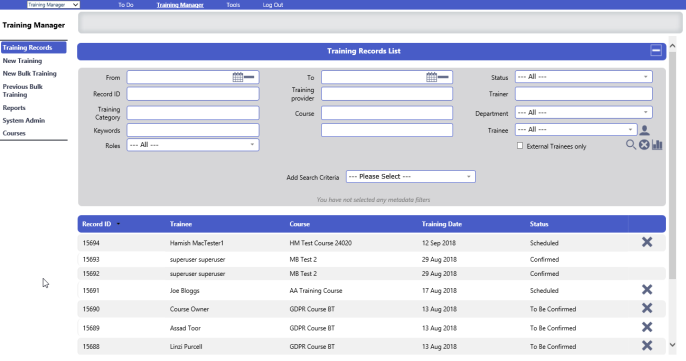This screenshot has height=361, width=686.
Task: Open record 15693
Action: pyautogui.click(x=91, y=259)
